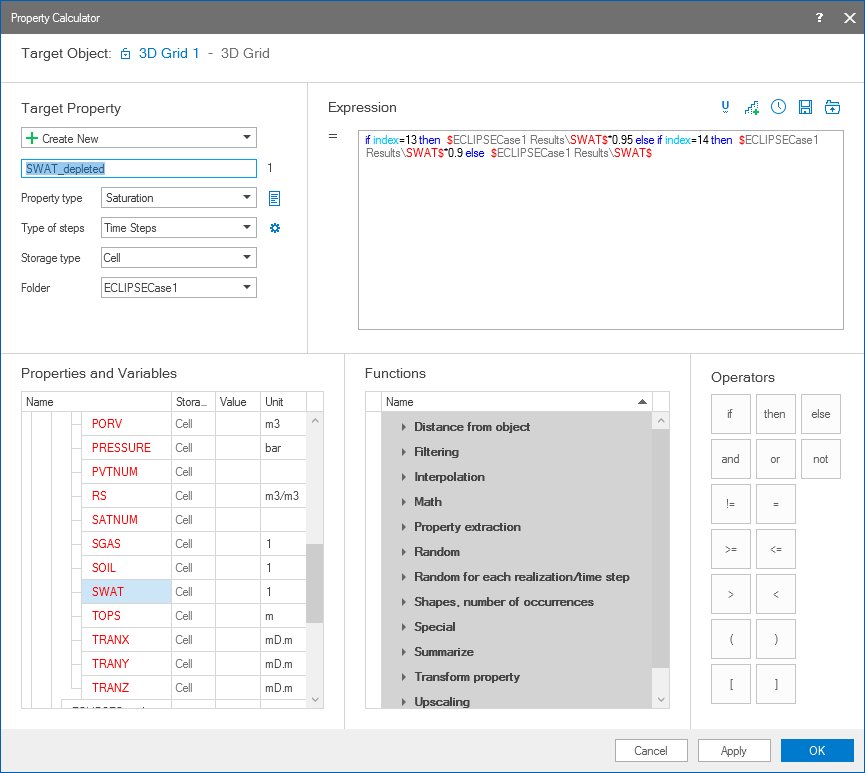Viewport: 865px width, 773px height.
Task: Save the expression with the floppy disk icon
Action: [805, 107]
